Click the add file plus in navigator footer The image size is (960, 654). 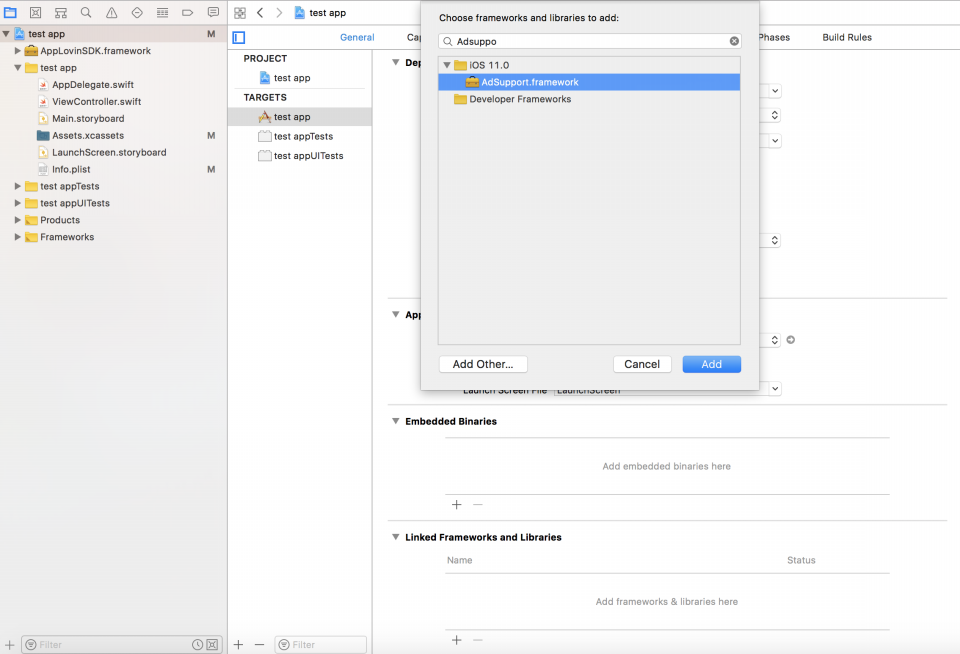pyautogui.click(x=10, y=644)
